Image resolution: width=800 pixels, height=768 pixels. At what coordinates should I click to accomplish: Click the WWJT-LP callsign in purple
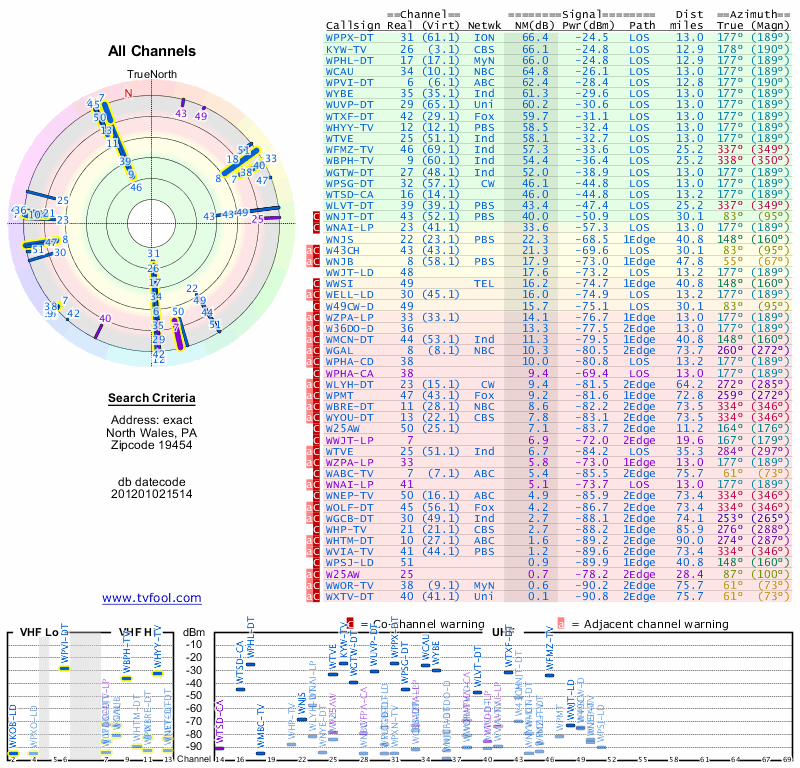(351, 439)
